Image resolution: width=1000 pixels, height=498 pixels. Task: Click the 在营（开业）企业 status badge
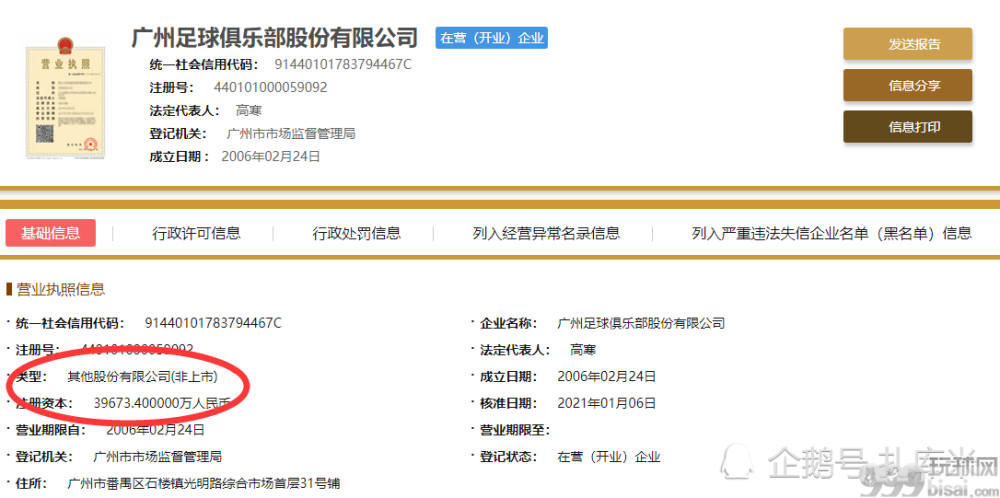pos(492,38)
